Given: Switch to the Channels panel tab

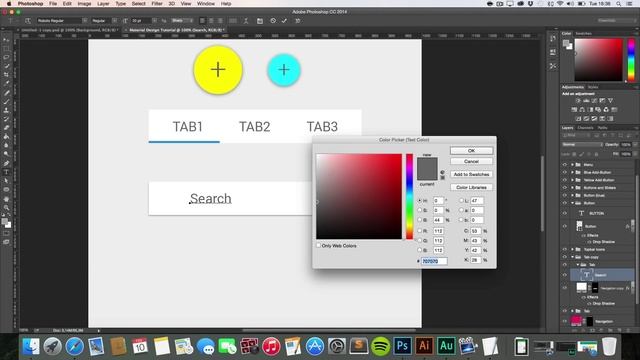Looking at the screenshot, I should (x=585, y=128).
